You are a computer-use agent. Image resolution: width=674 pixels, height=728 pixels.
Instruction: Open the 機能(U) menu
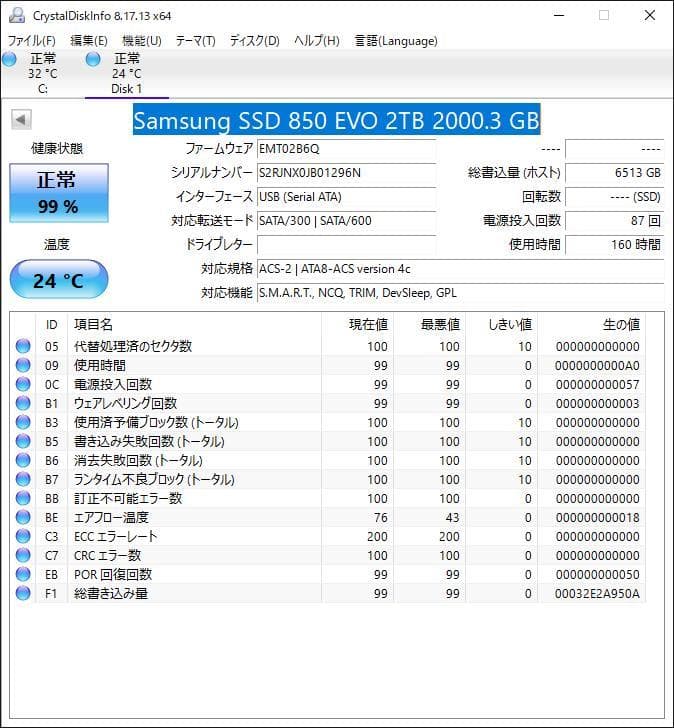pyautogui.click(x=141, y=41)
